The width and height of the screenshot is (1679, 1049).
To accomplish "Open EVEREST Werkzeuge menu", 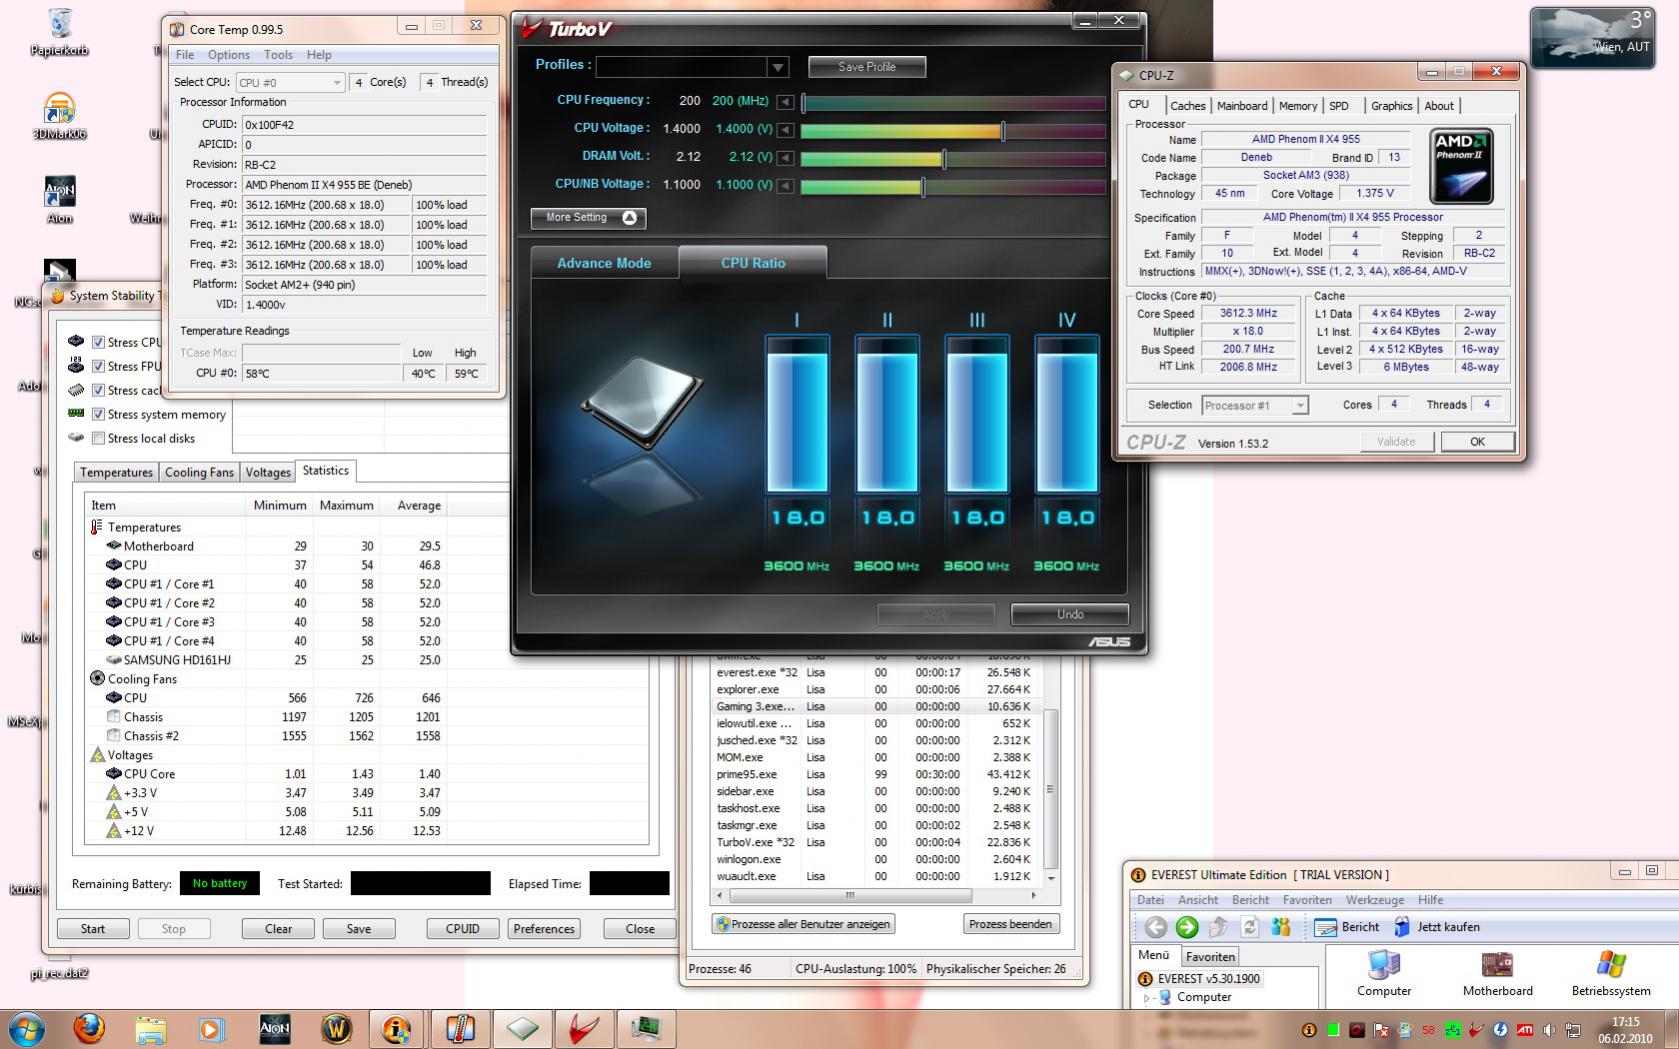I will [x=1374, y=900].
